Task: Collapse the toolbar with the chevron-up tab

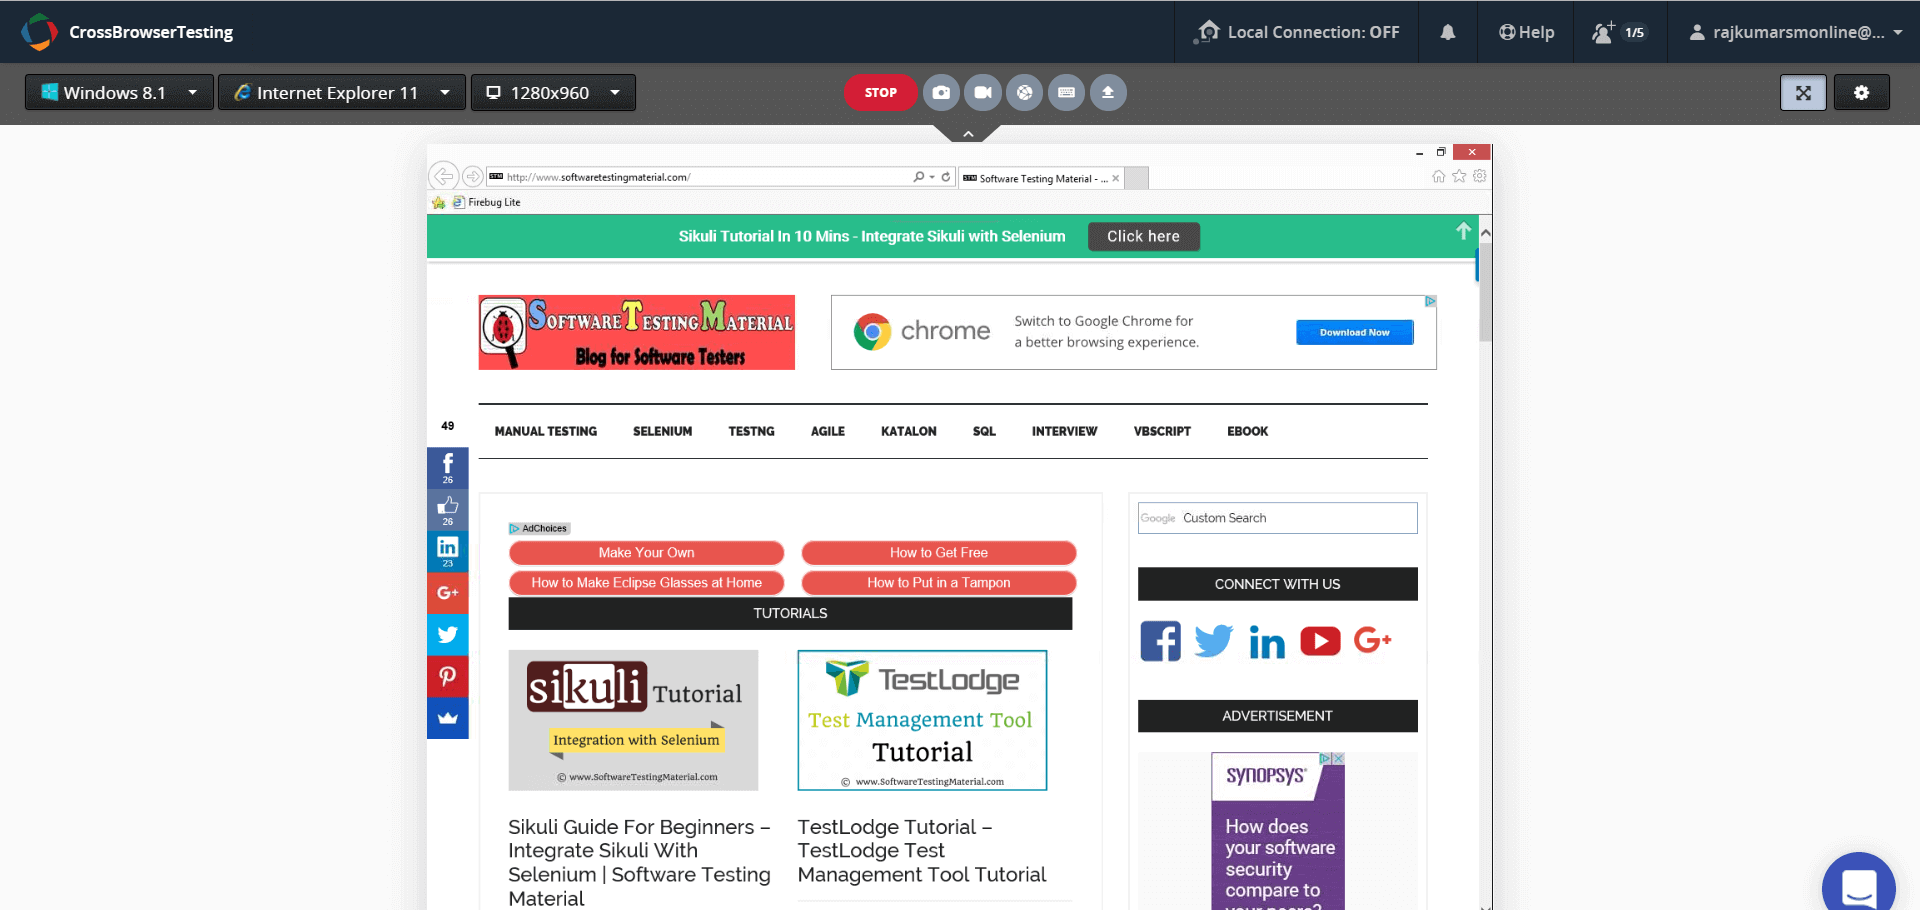Action: (x=967, y=133)
